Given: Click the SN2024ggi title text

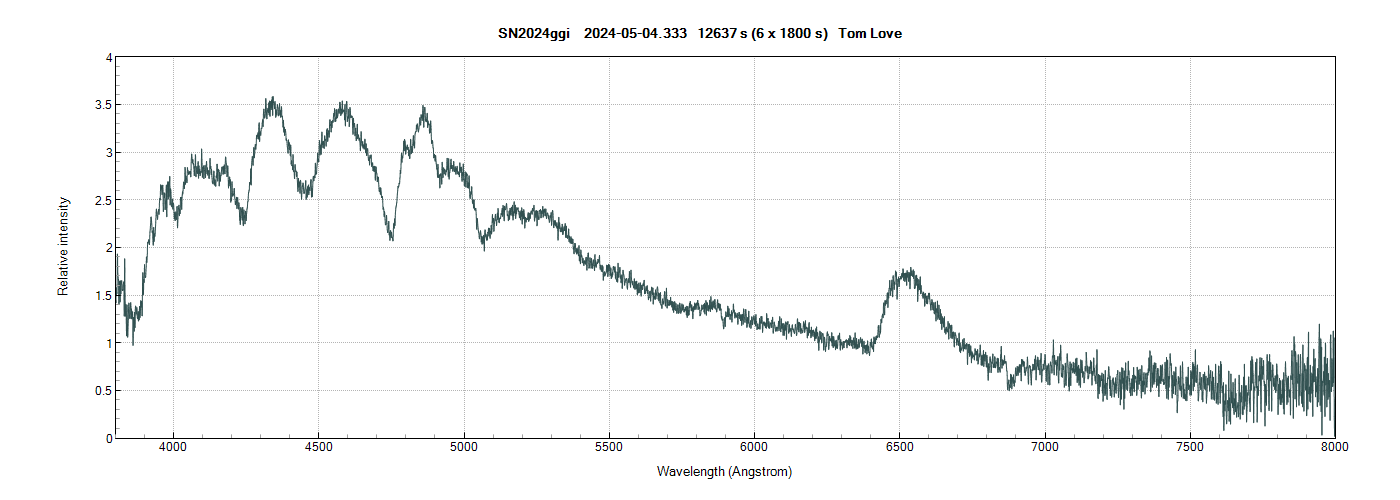Looking at the screenshot, I should pos(533,34).
